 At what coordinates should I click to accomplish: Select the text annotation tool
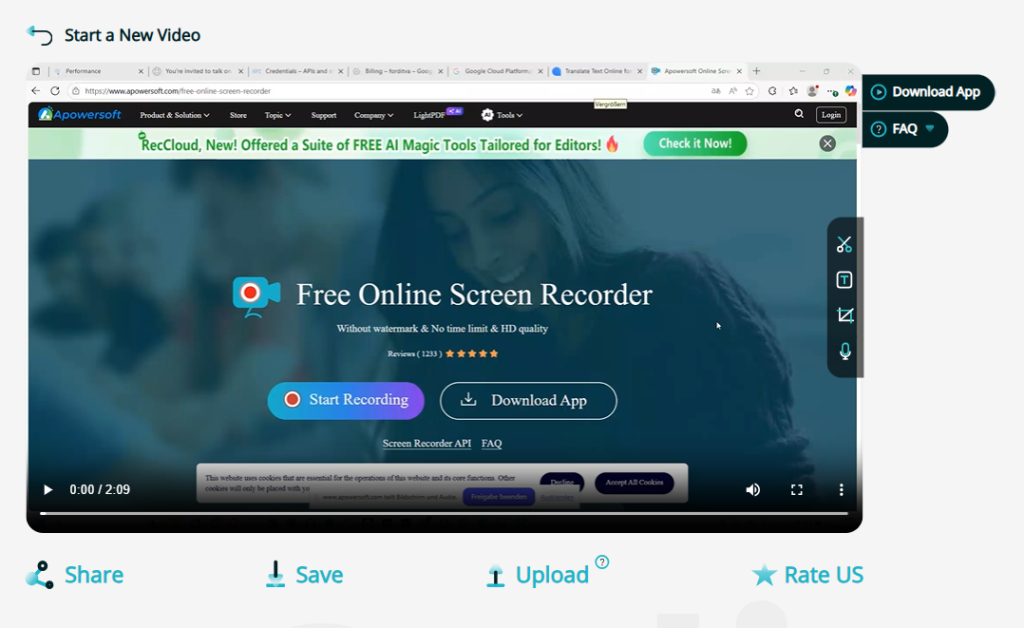[x=844, y=280]
